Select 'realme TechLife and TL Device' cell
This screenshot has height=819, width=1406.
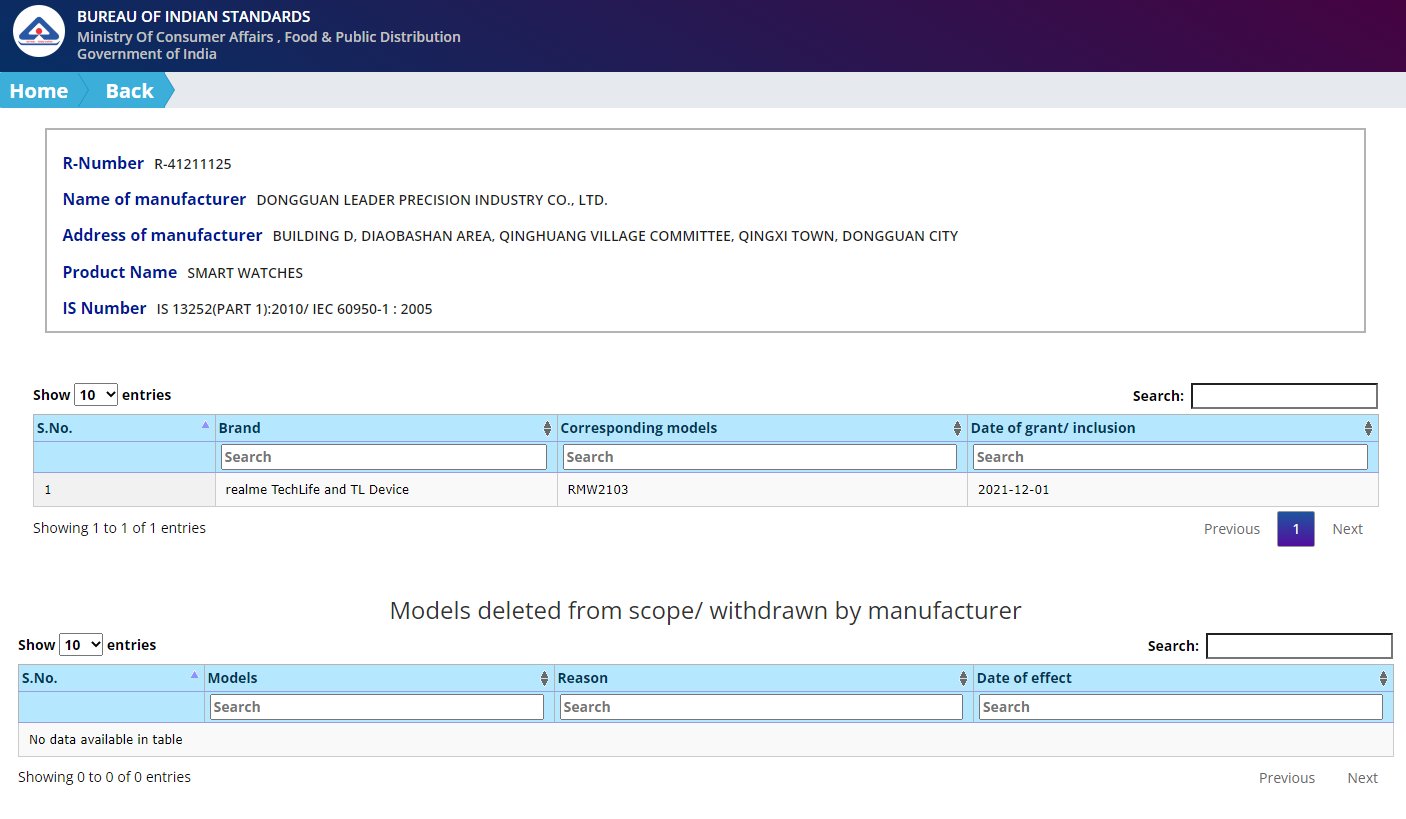pos(386,490)
